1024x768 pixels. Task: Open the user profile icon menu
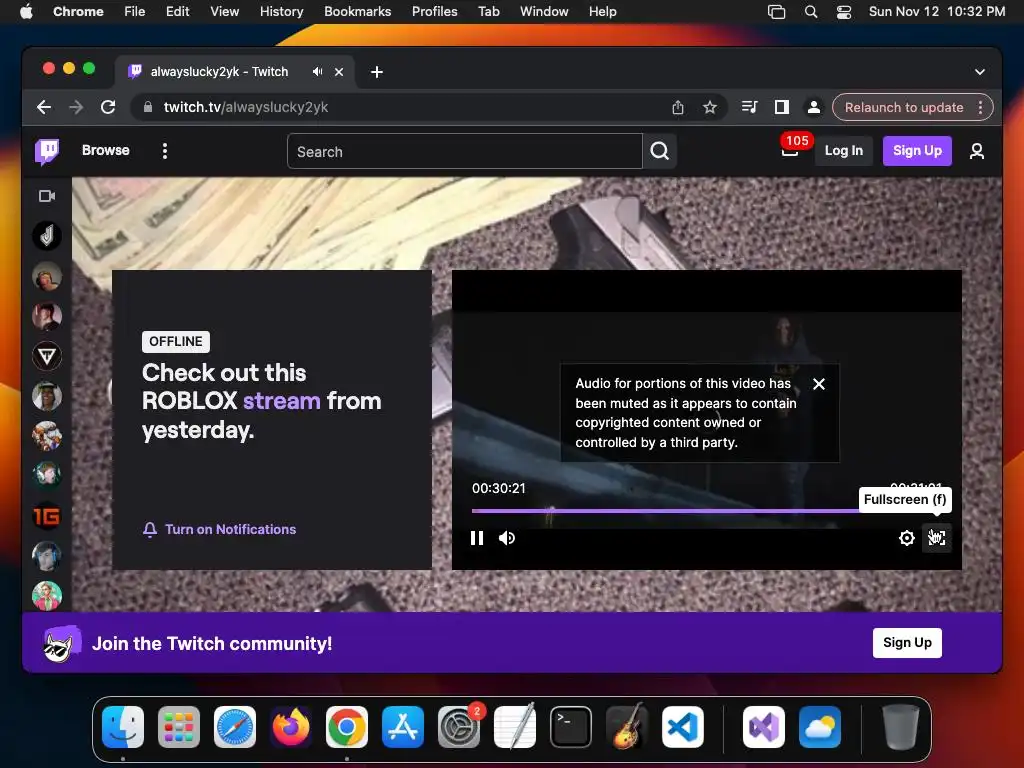coord(976,152)
